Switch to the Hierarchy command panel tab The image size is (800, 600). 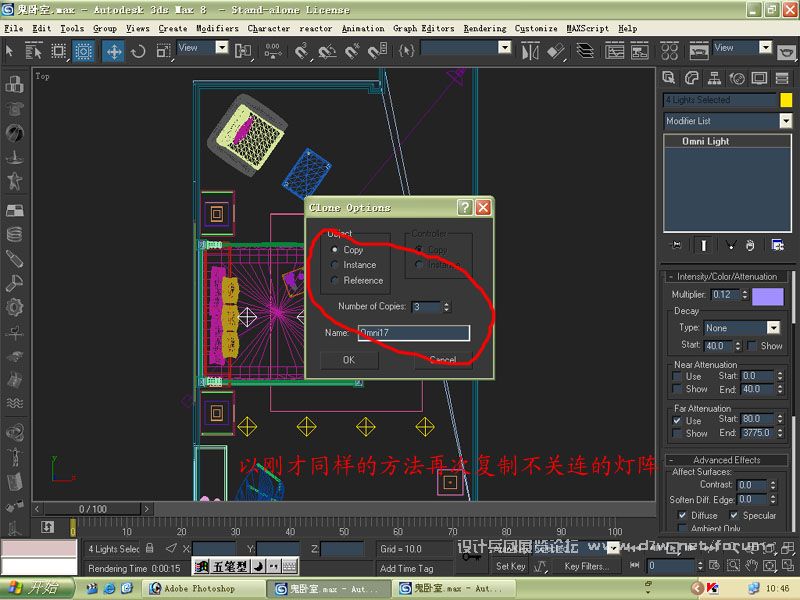click(714, 78)
